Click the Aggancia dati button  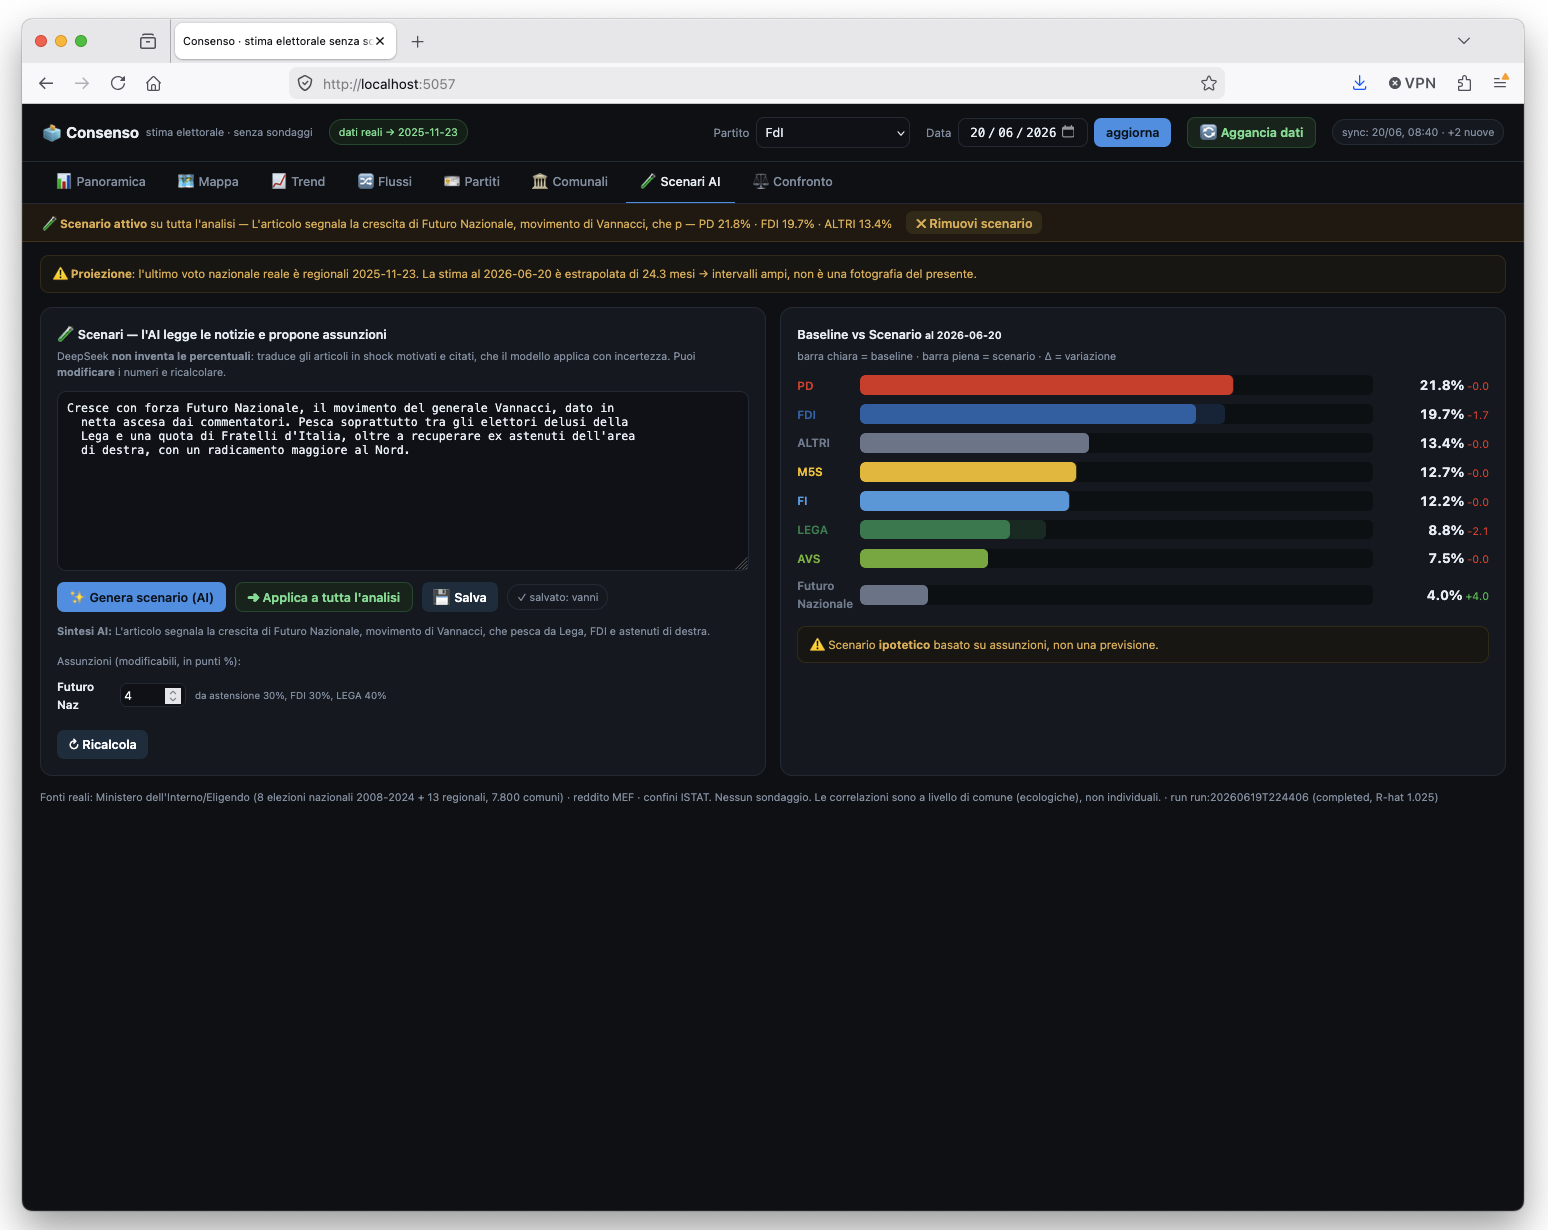pos(1251,132)
